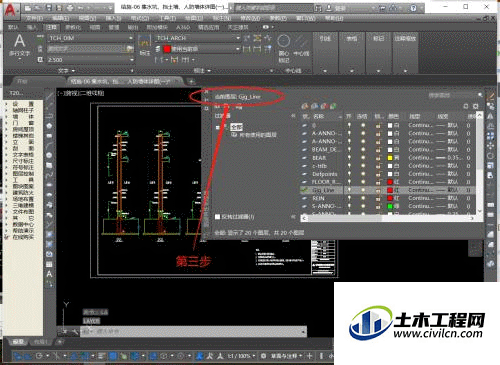Click the yellow color swatch of BEAR layer
The height and width of the screenshot is (365, 500).
click(390, 158)
